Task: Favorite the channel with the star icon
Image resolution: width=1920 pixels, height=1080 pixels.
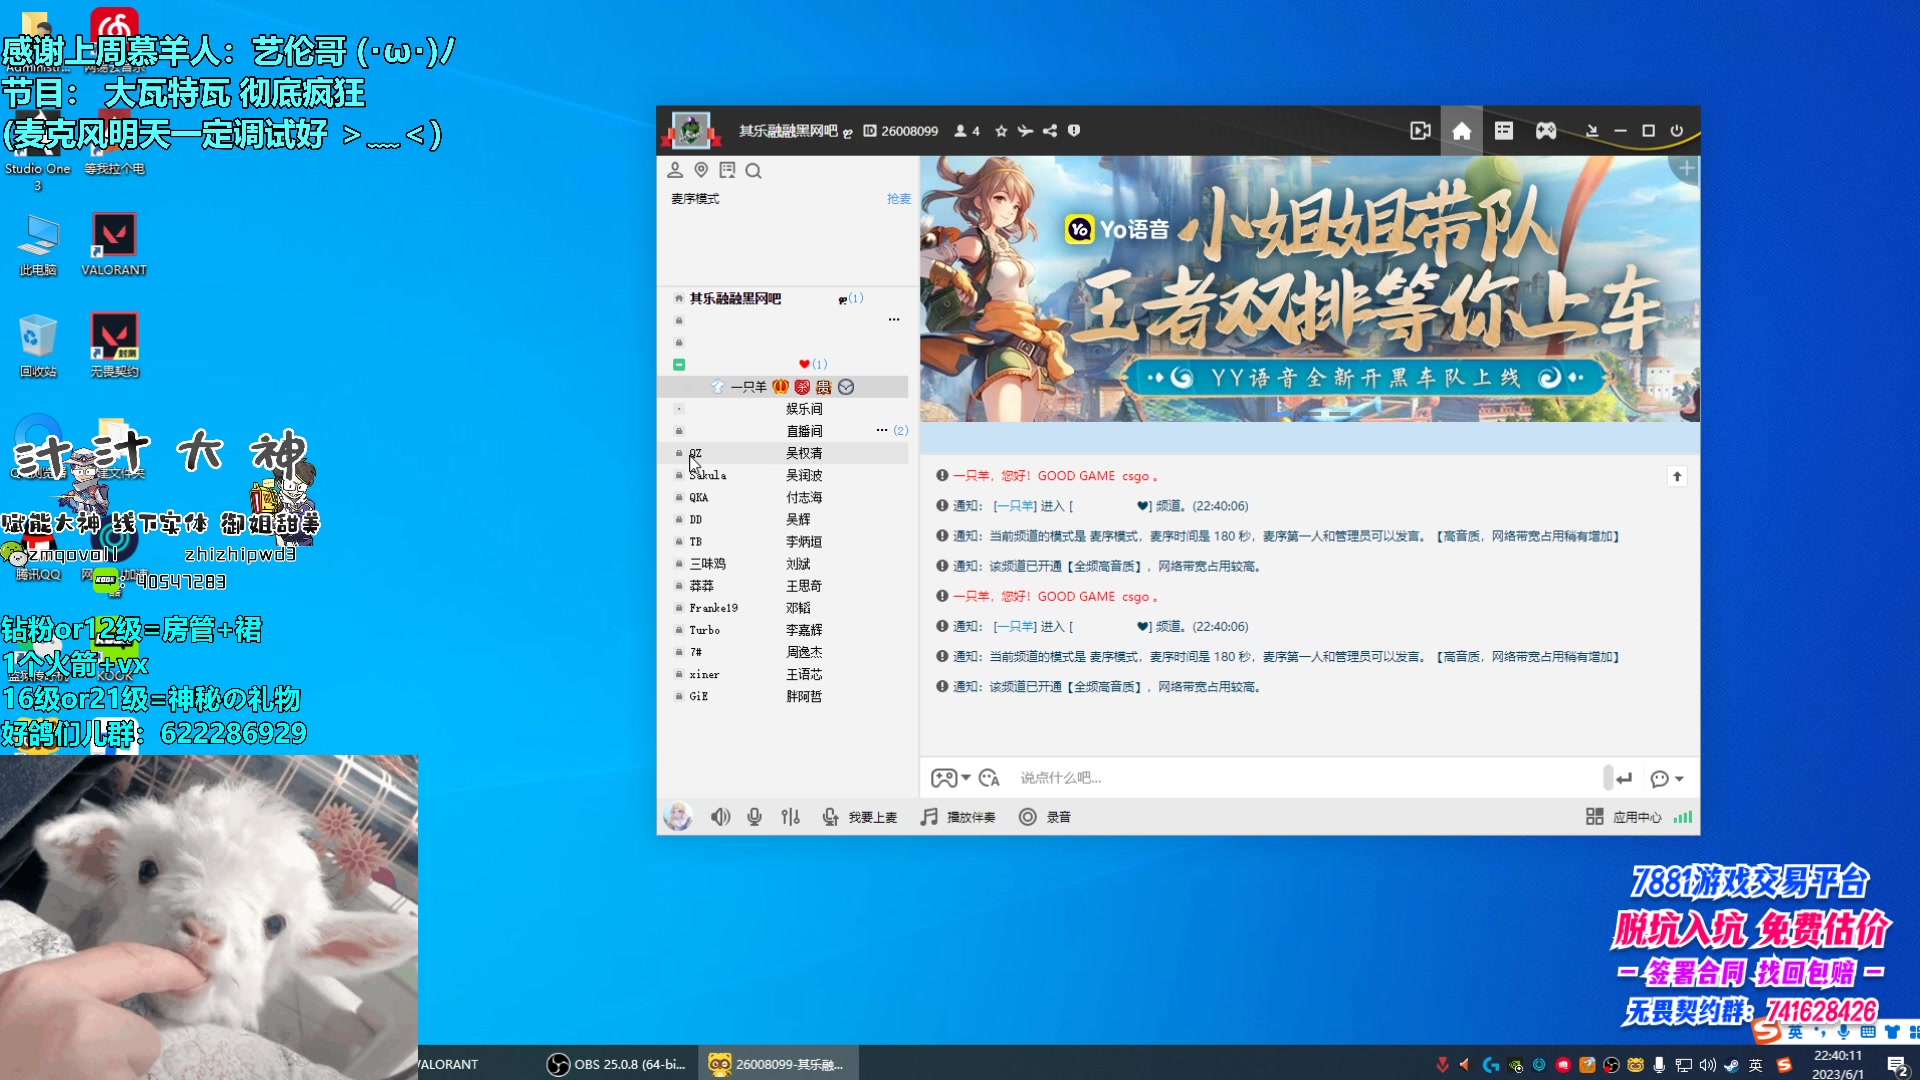Action: coord(1001,131)
